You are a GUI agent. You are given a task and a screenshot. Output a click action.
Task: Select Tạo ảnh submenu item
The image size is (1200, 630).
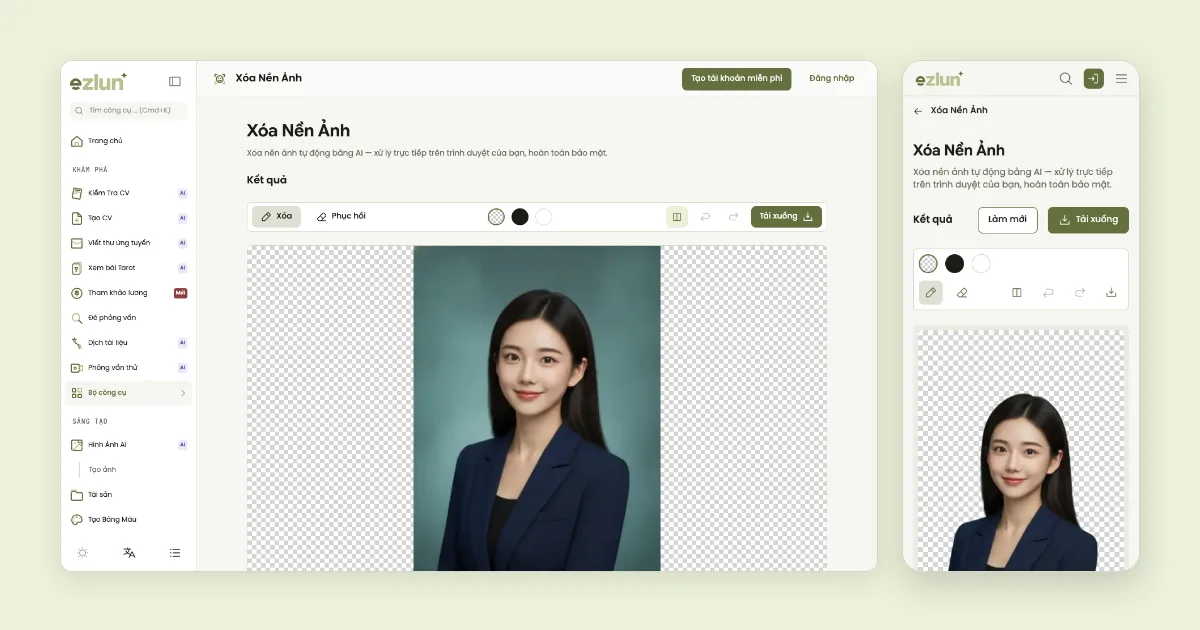103,470
